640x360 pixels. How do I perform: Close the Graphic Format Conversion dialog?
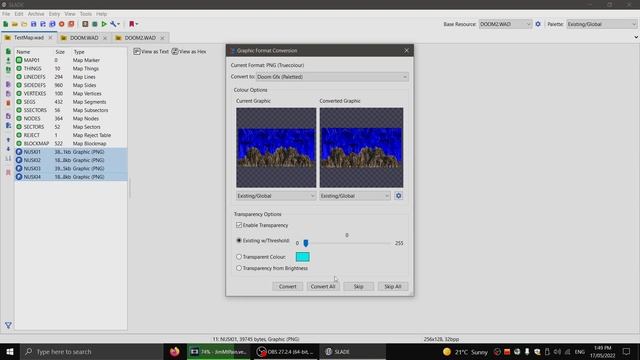tap(407, 51)
